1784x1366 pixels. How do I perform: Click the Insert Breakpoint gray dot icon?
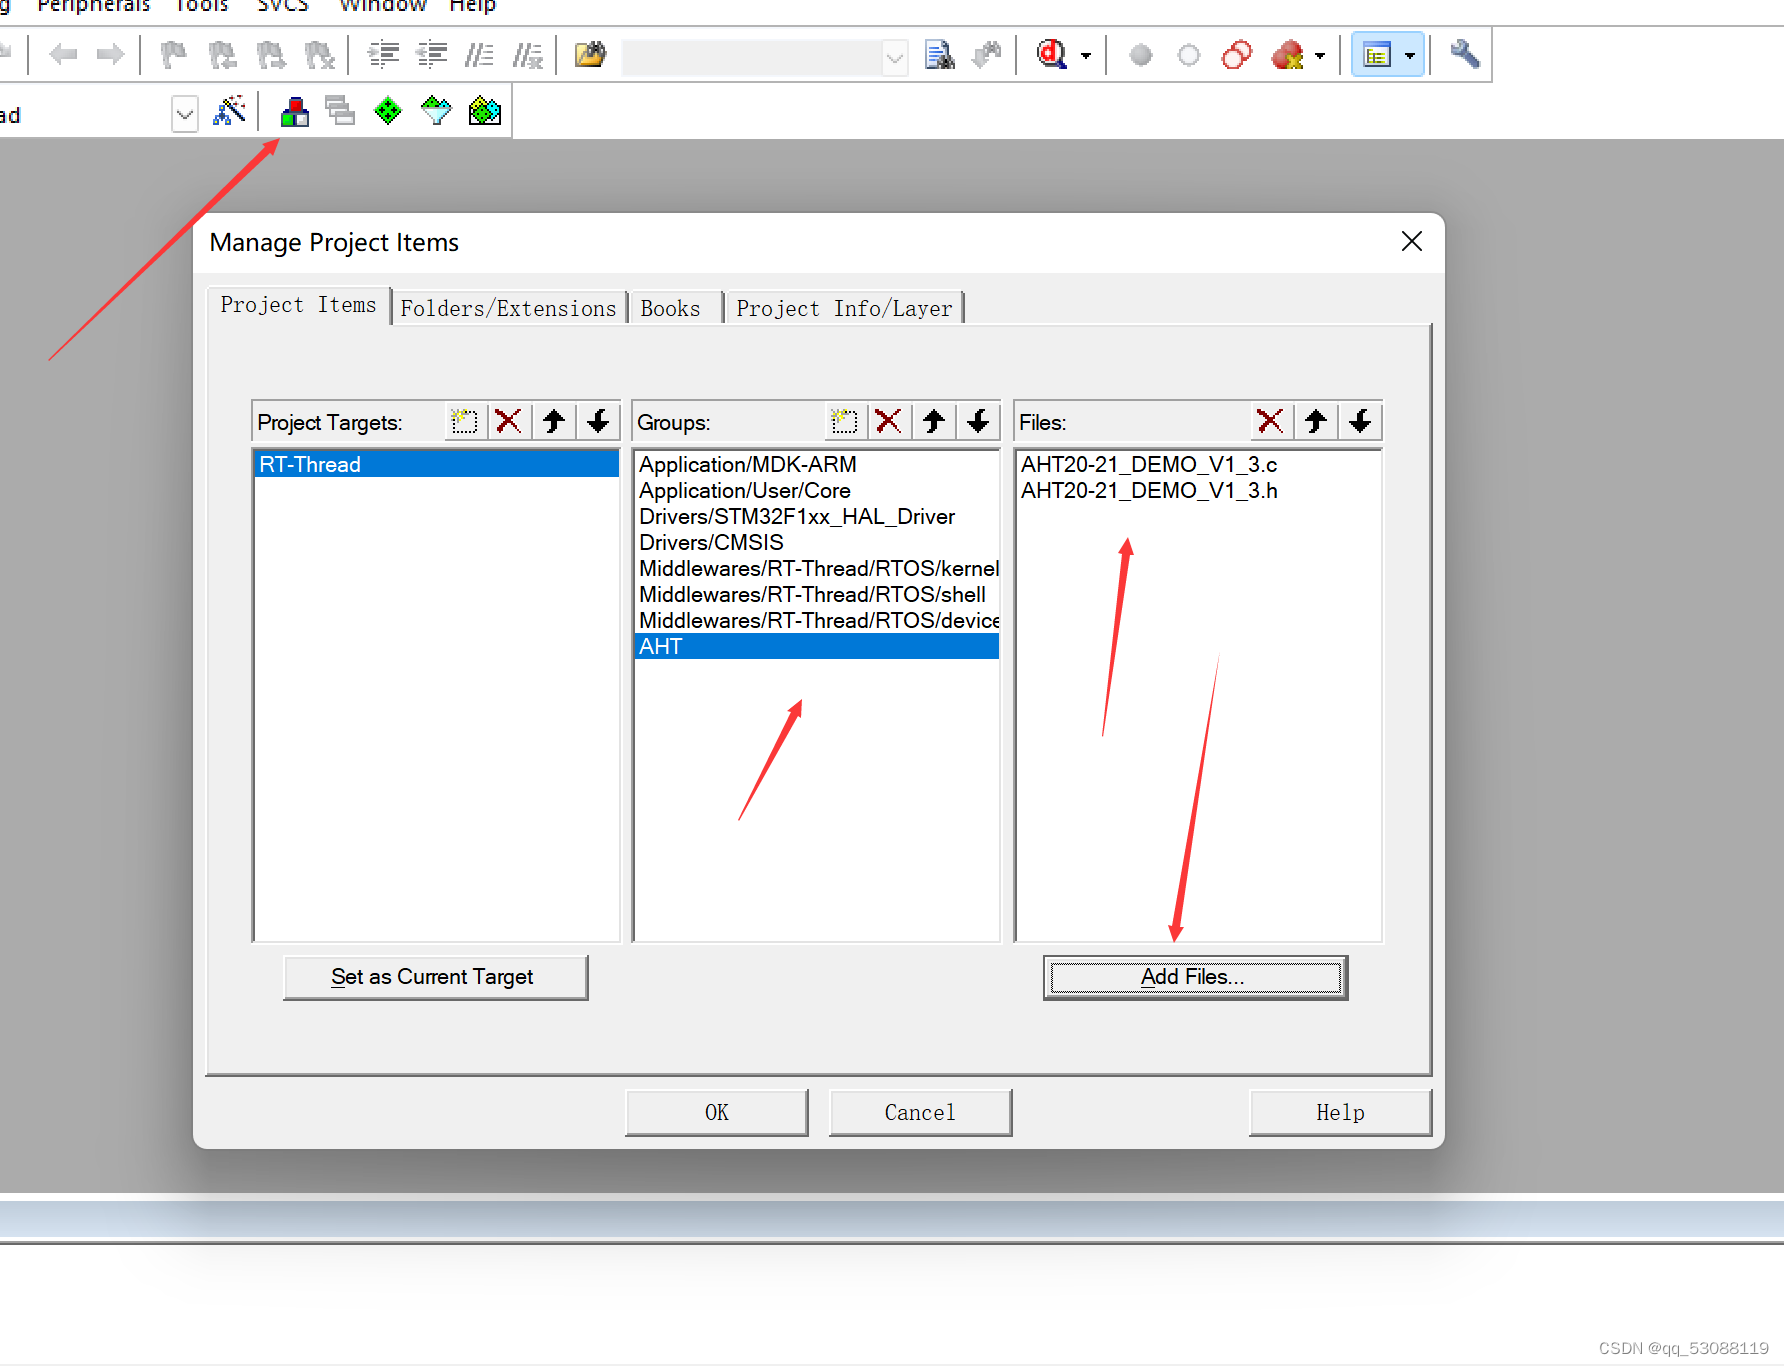pos(1140,55)
